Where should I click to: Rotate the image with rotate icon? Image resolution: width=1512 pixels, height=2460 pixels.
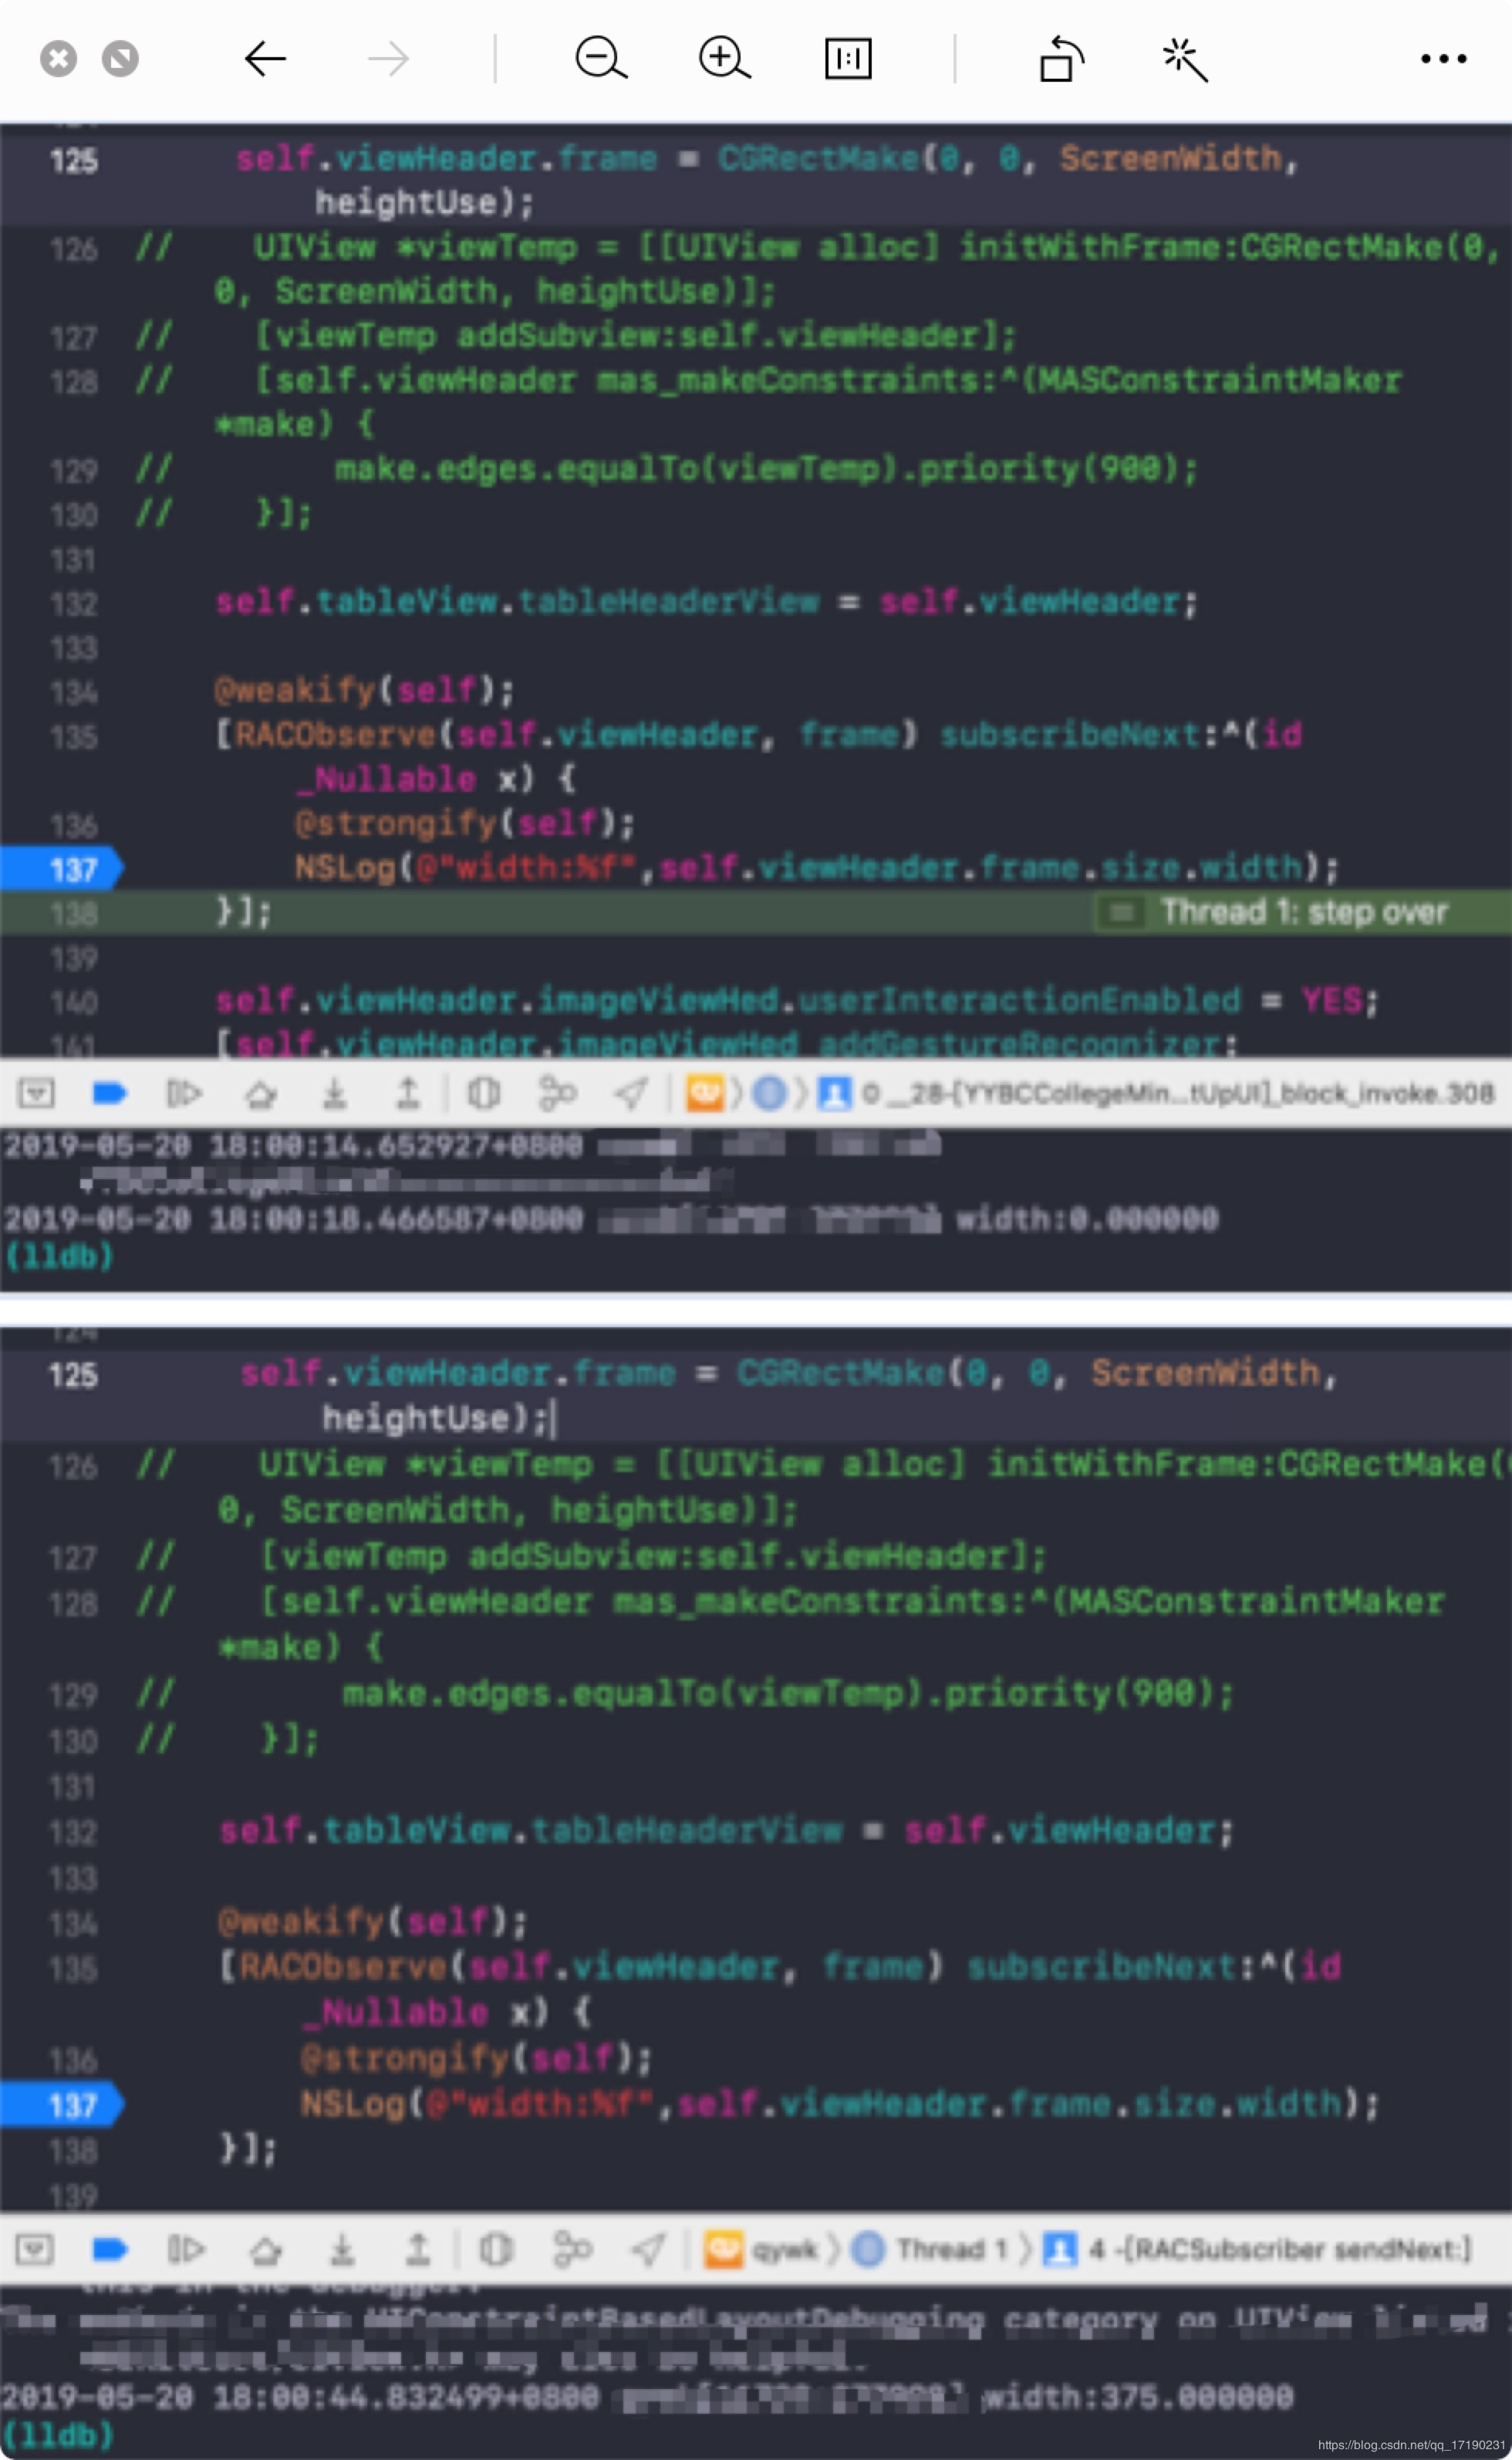click(1061, 59)
